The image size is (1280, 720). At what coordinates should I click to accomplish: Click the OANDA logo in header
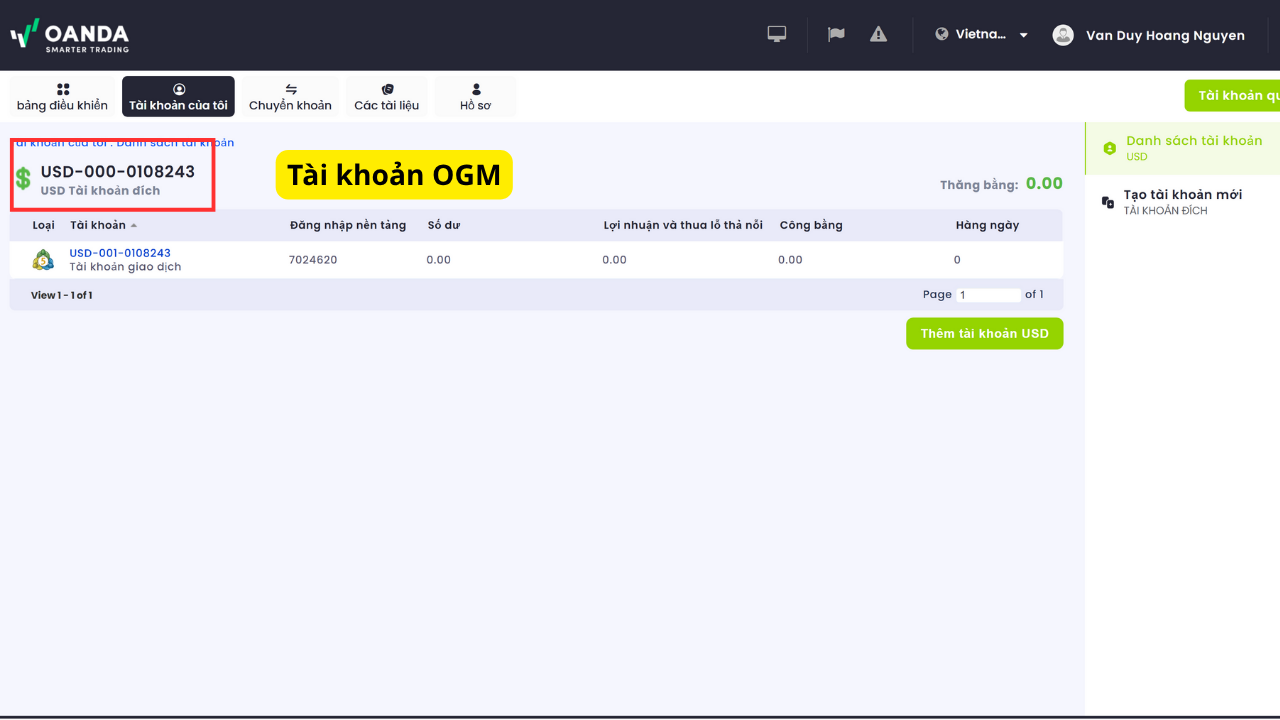[70, 35]
